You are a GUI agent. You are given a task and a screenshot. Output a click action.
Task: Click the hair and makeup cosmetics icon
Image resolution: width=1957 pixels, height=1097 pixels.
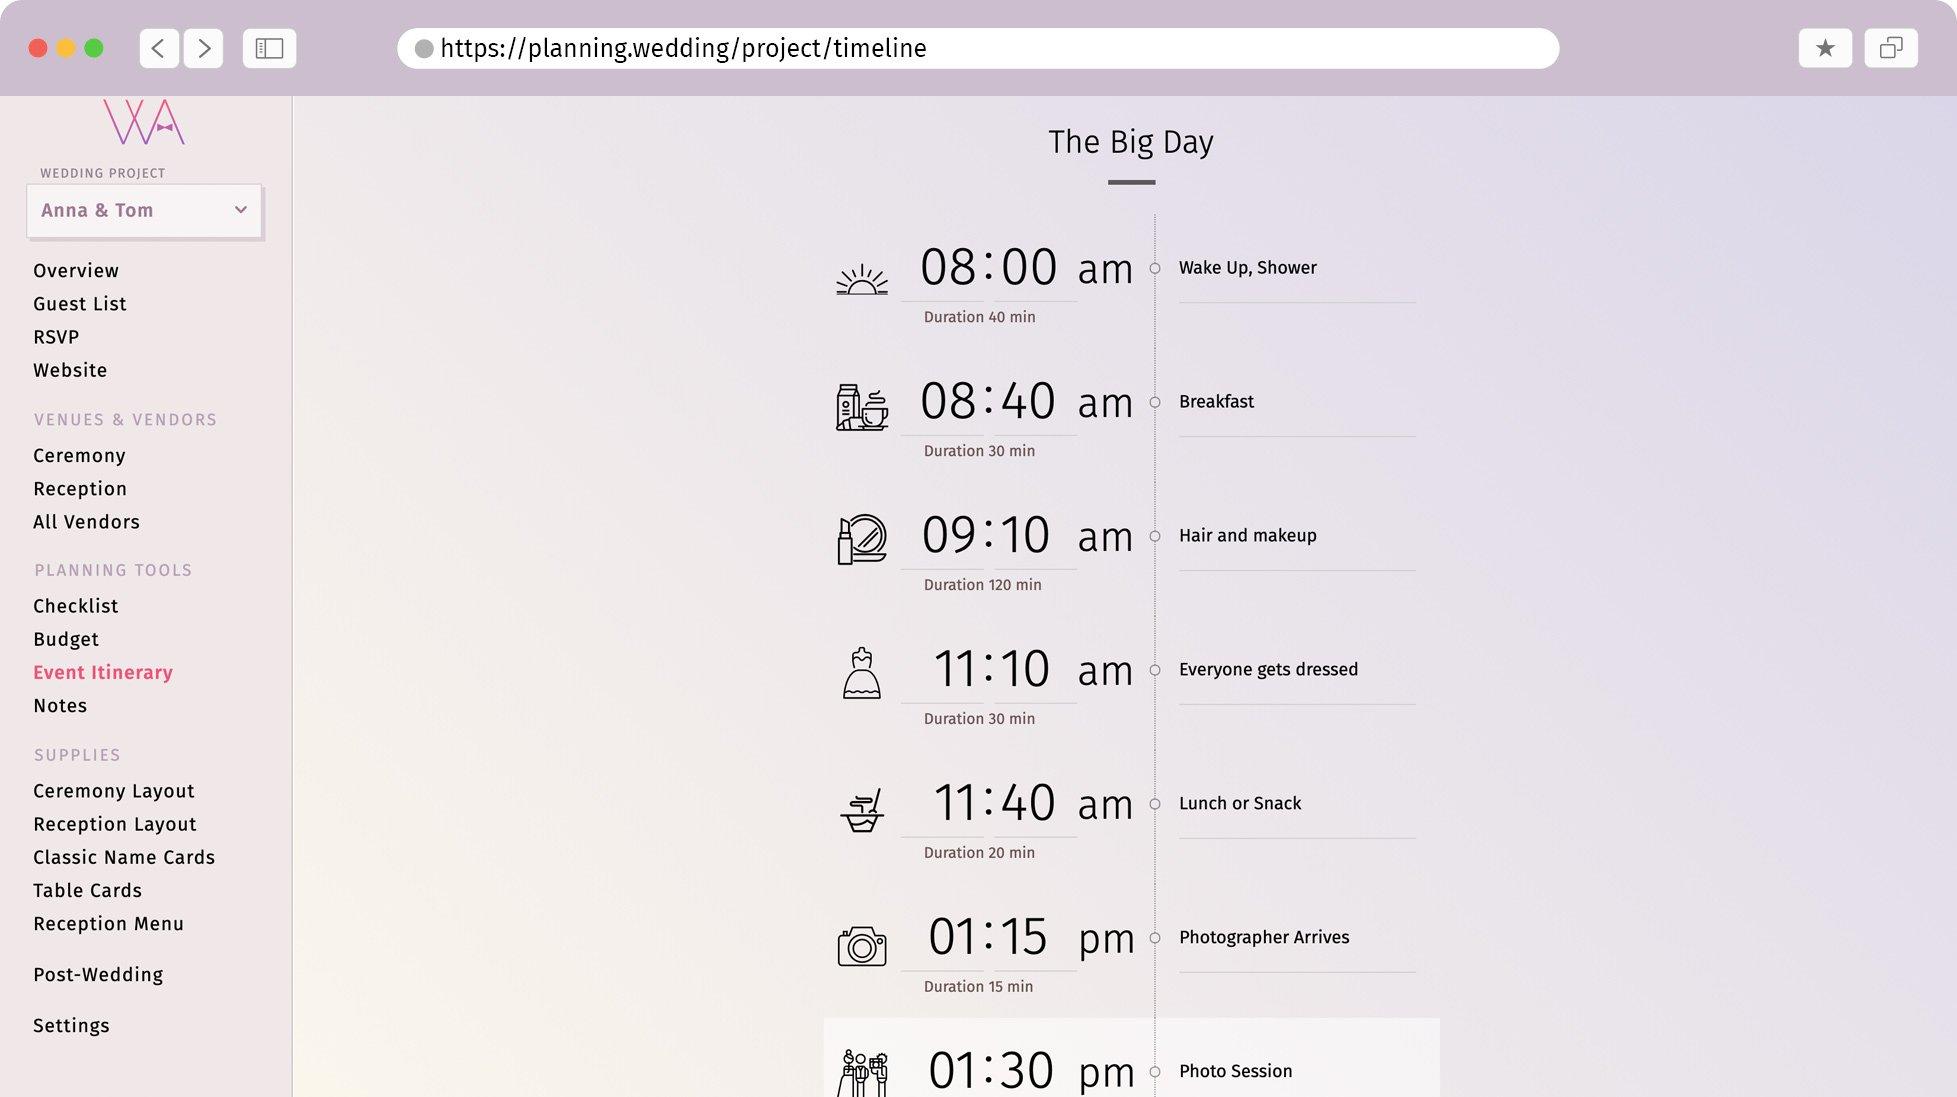pos(860,536)
